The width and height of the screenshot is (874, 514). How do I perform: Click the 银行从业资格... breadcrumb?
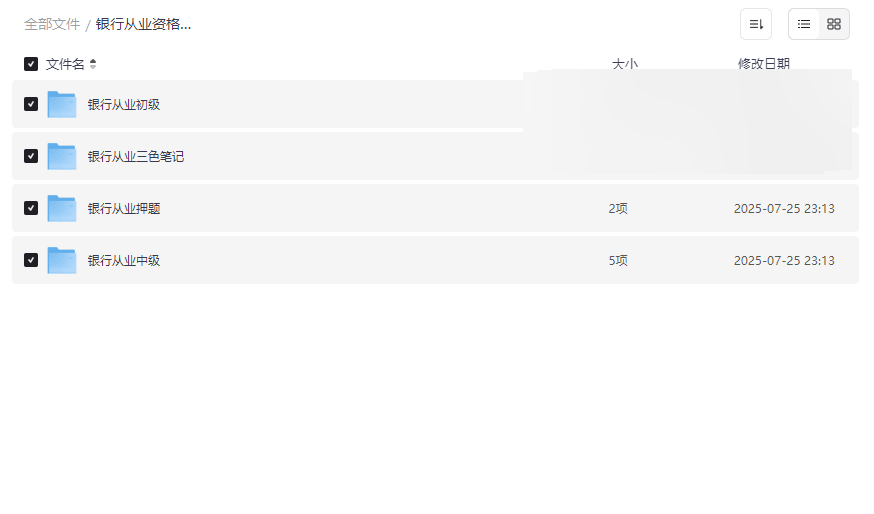pyautogui.click(x=143, y=24)
